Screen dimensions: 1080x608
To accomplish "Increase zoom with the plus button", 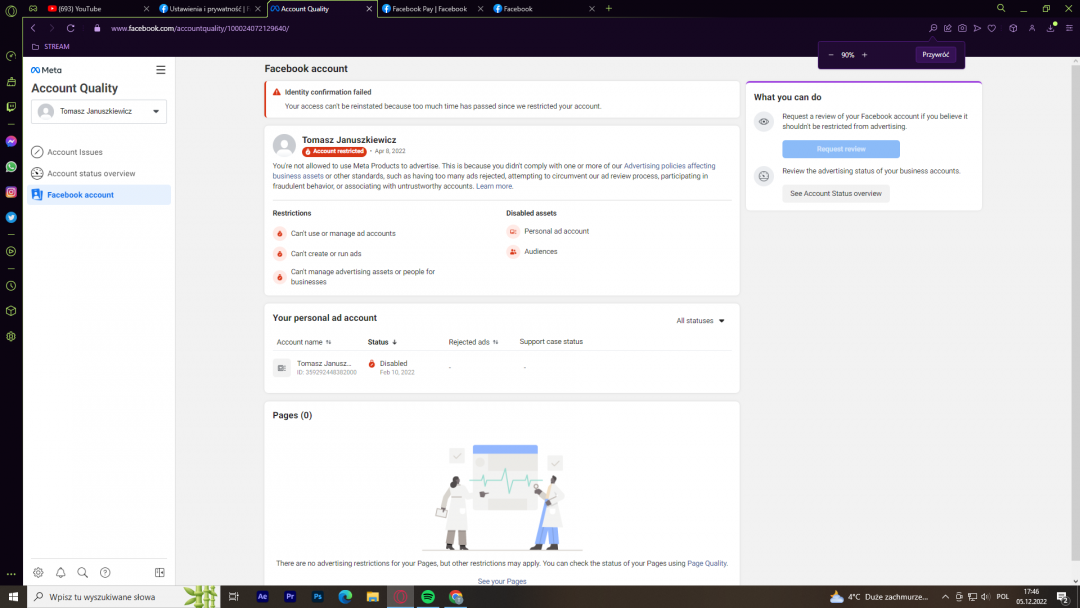I will coord(864,55).
